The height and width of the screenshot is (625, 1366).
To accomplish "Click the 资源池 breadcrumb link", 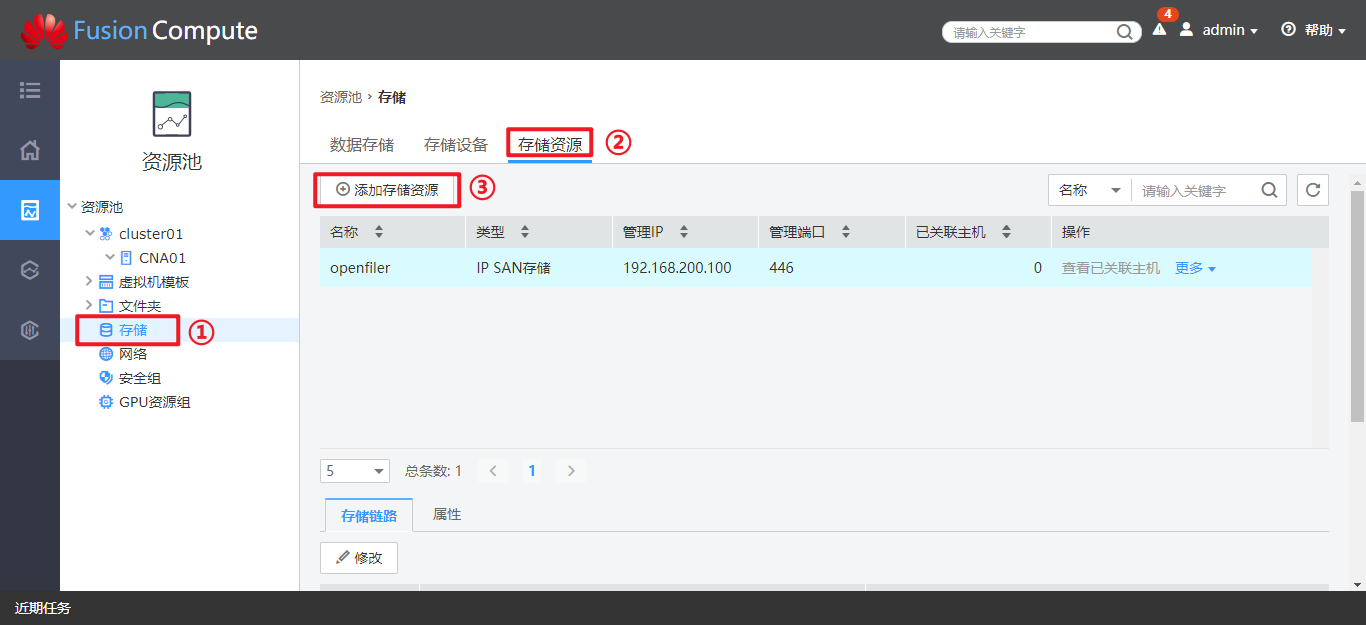I will coord(341,97).
